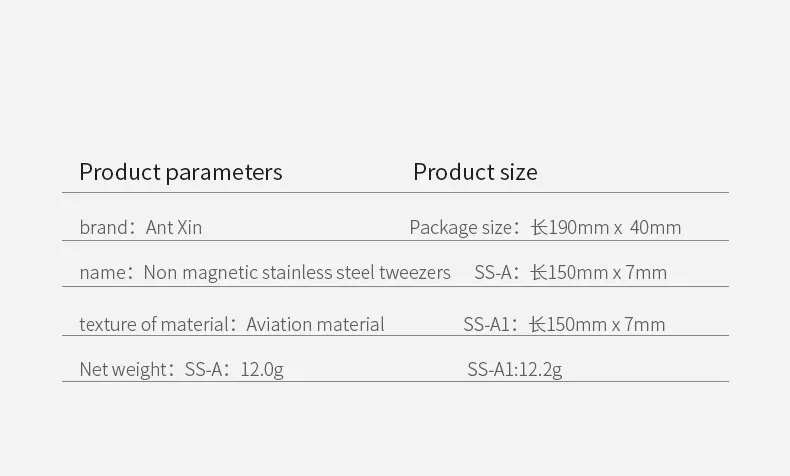Select the brand Ant Xin text
Image resolution: width=790 pixels, height=476 pixels.
174,227
